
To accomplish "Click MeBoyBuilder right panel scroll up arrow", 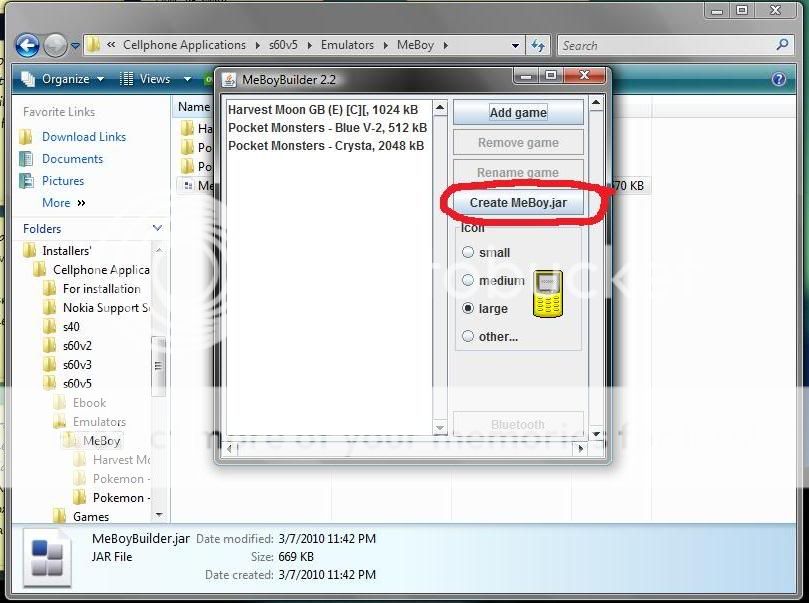I will pos(596,103).
